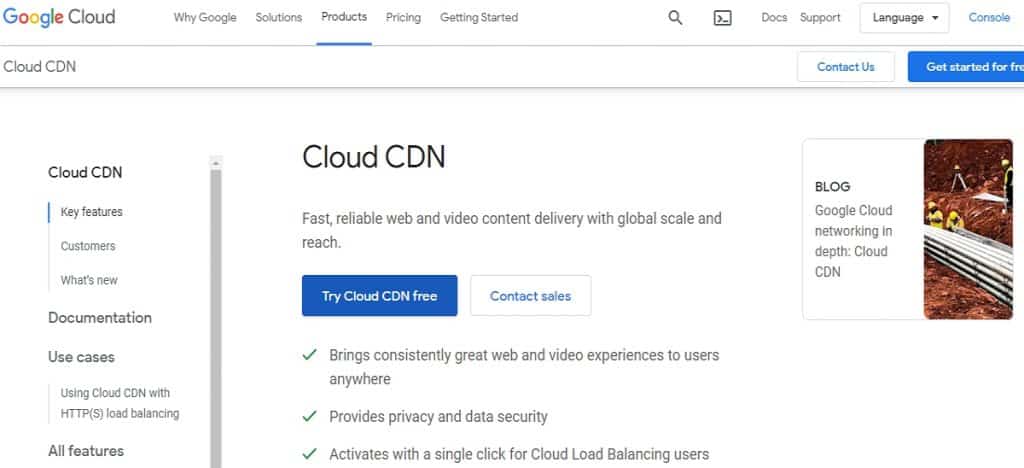Open the Docs link

[774, 18]
